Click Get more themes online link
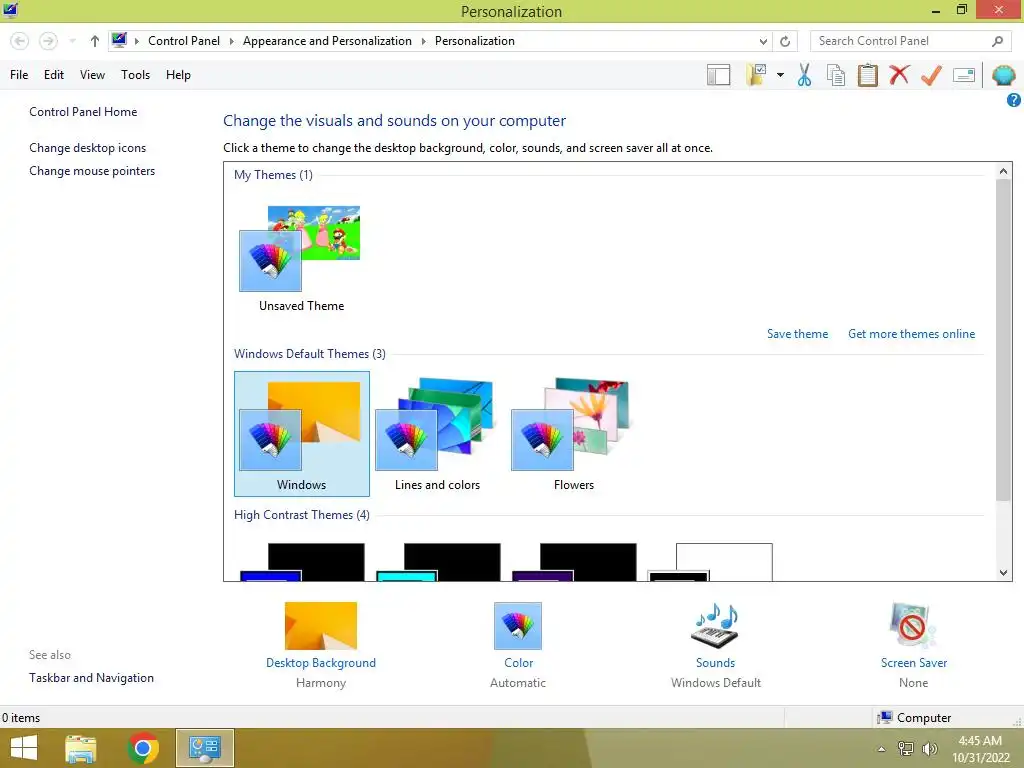Image resolution: width=1024 pixels, height=768 pixels. click(x=911, y=334)
